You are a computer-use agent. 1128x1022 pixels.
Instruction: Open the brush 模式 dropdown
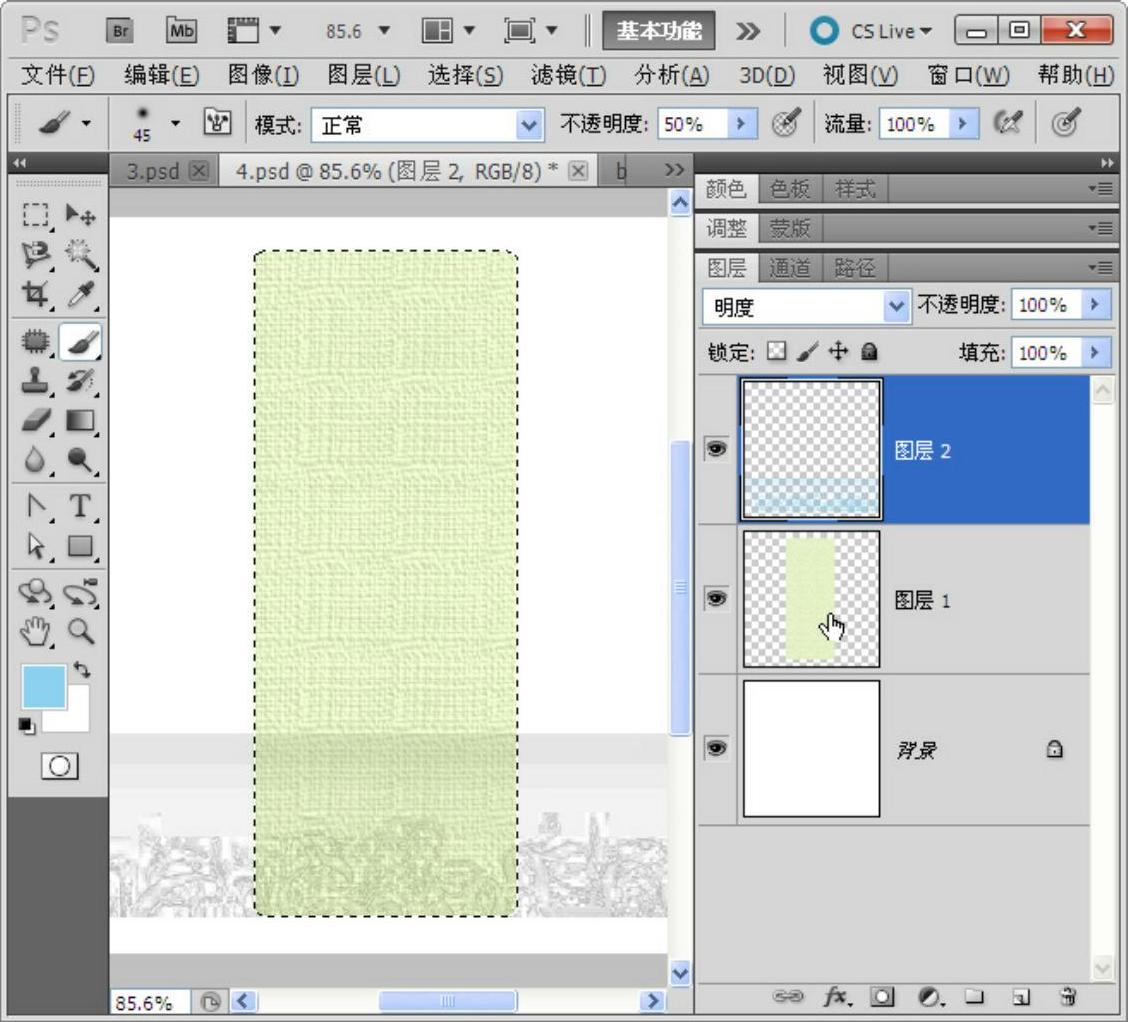(529, 125)
